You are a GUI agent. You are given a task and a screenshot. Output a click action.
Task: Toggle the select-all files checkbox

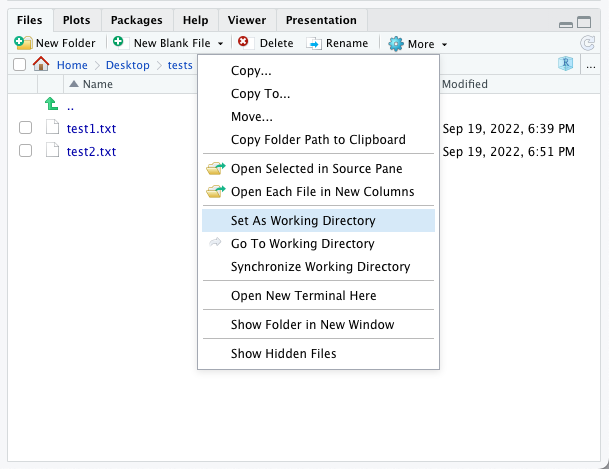[19, 65]
